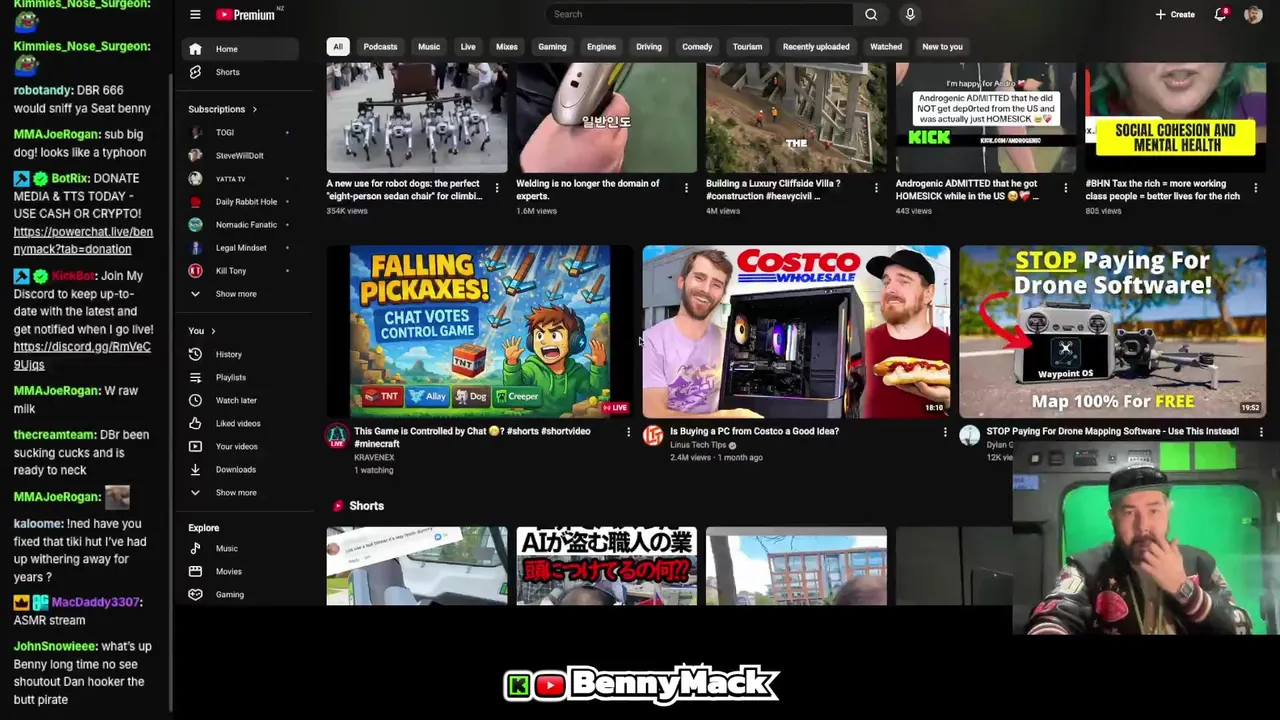The width and height of the screenshot is (1280, 720).
Task: Open Legal Mindset subscription
Action: [240, 247]
